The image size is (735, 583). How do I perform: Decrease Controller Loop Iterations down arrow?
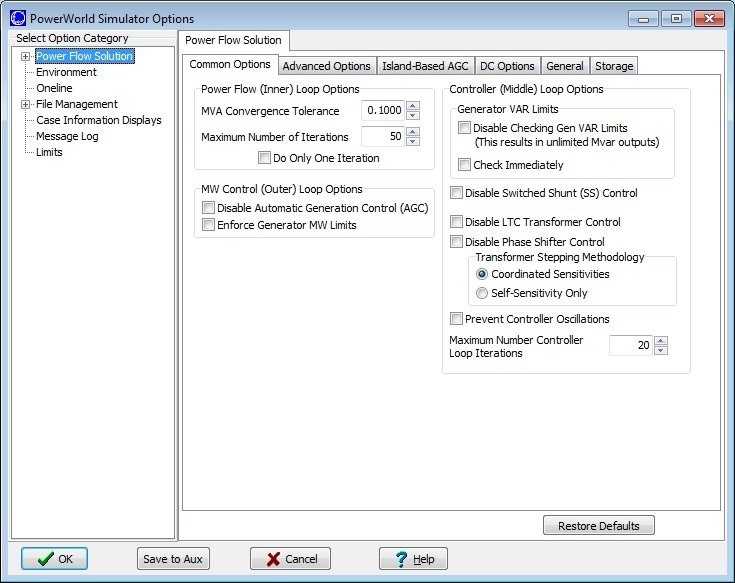point(661,351)
